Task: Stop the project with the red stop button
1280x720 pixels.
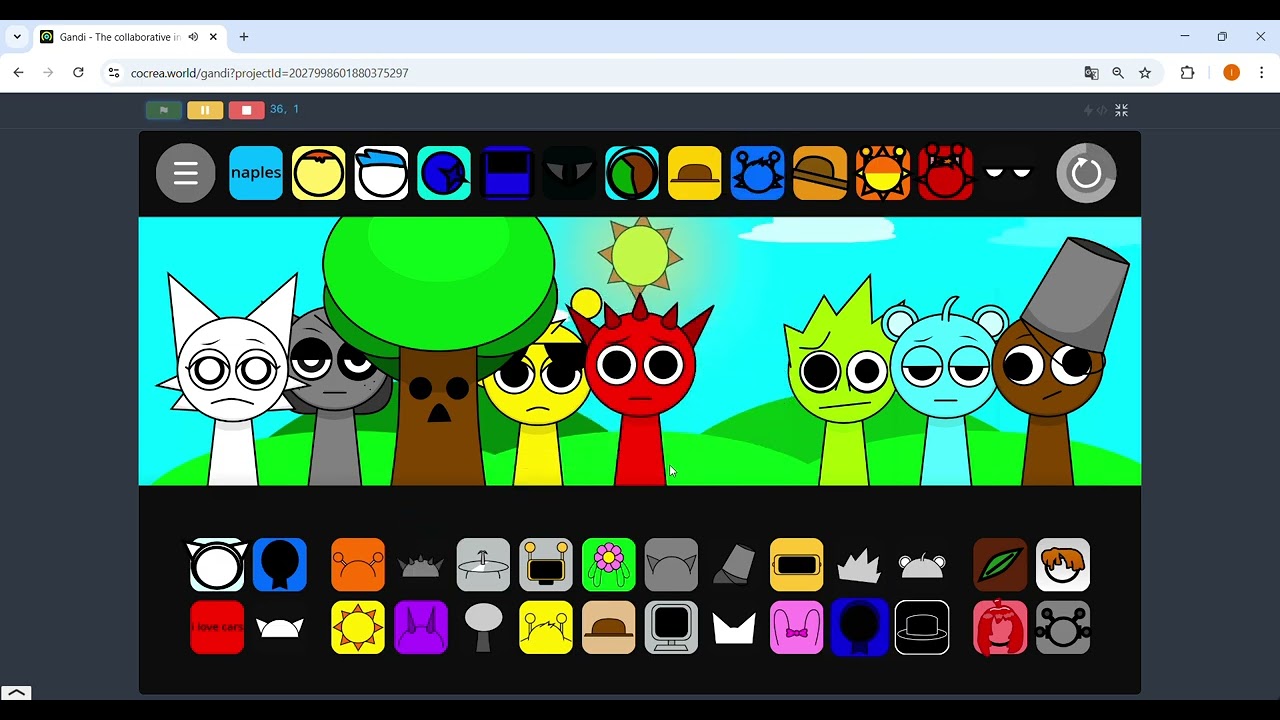Action: [246, 110]
